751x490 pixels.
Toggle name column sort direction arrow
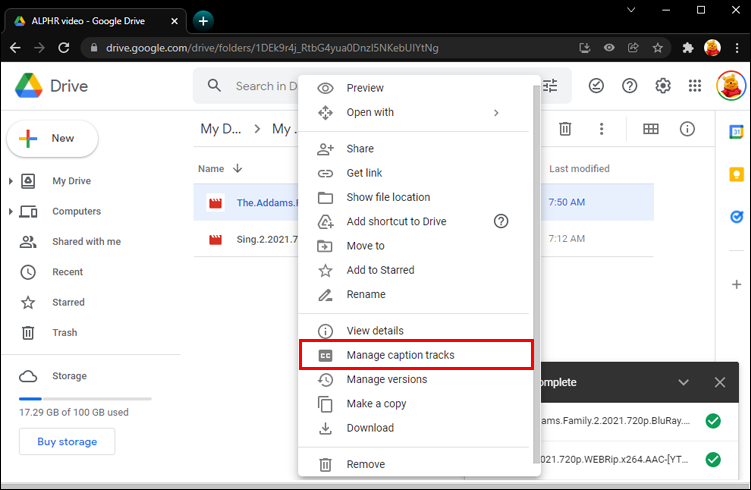238,169
